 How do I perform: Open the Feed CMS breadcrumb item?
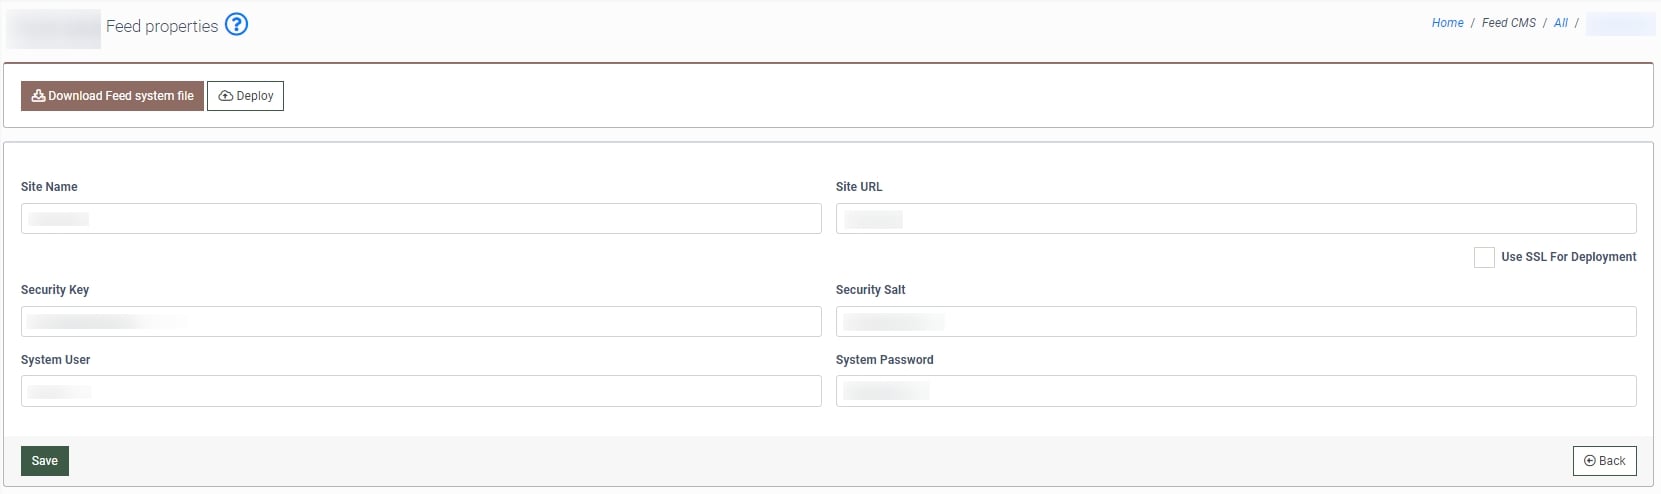1508,23
